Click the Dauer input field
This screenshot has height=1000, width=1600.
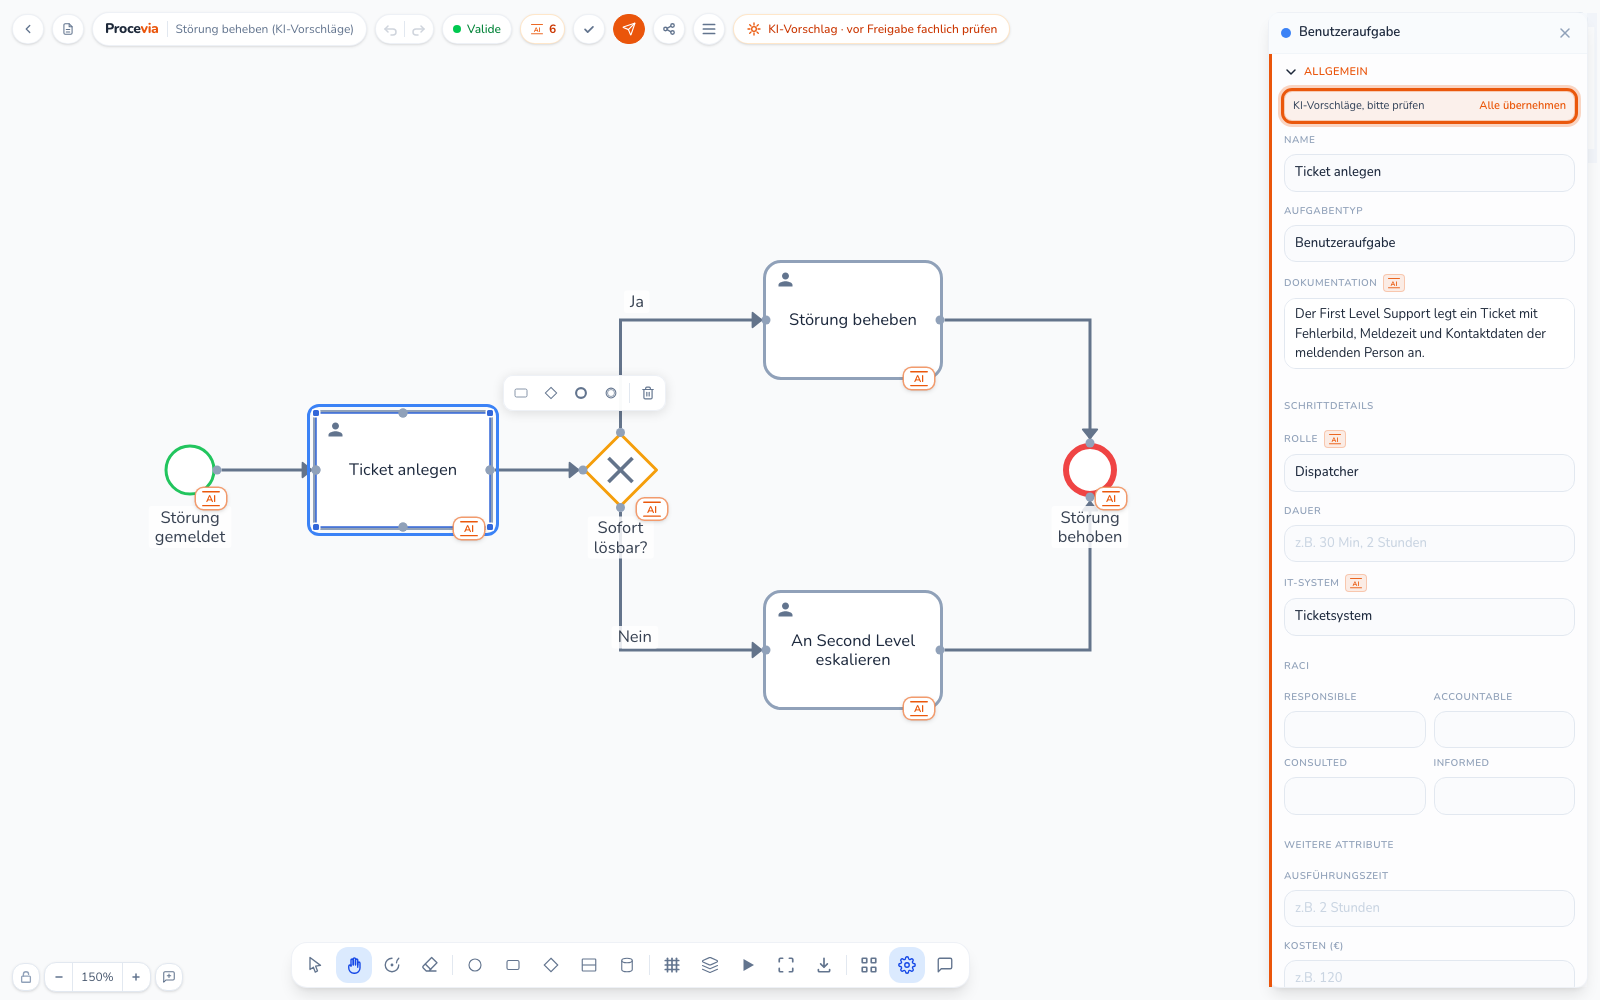(x=1429, y=543)
